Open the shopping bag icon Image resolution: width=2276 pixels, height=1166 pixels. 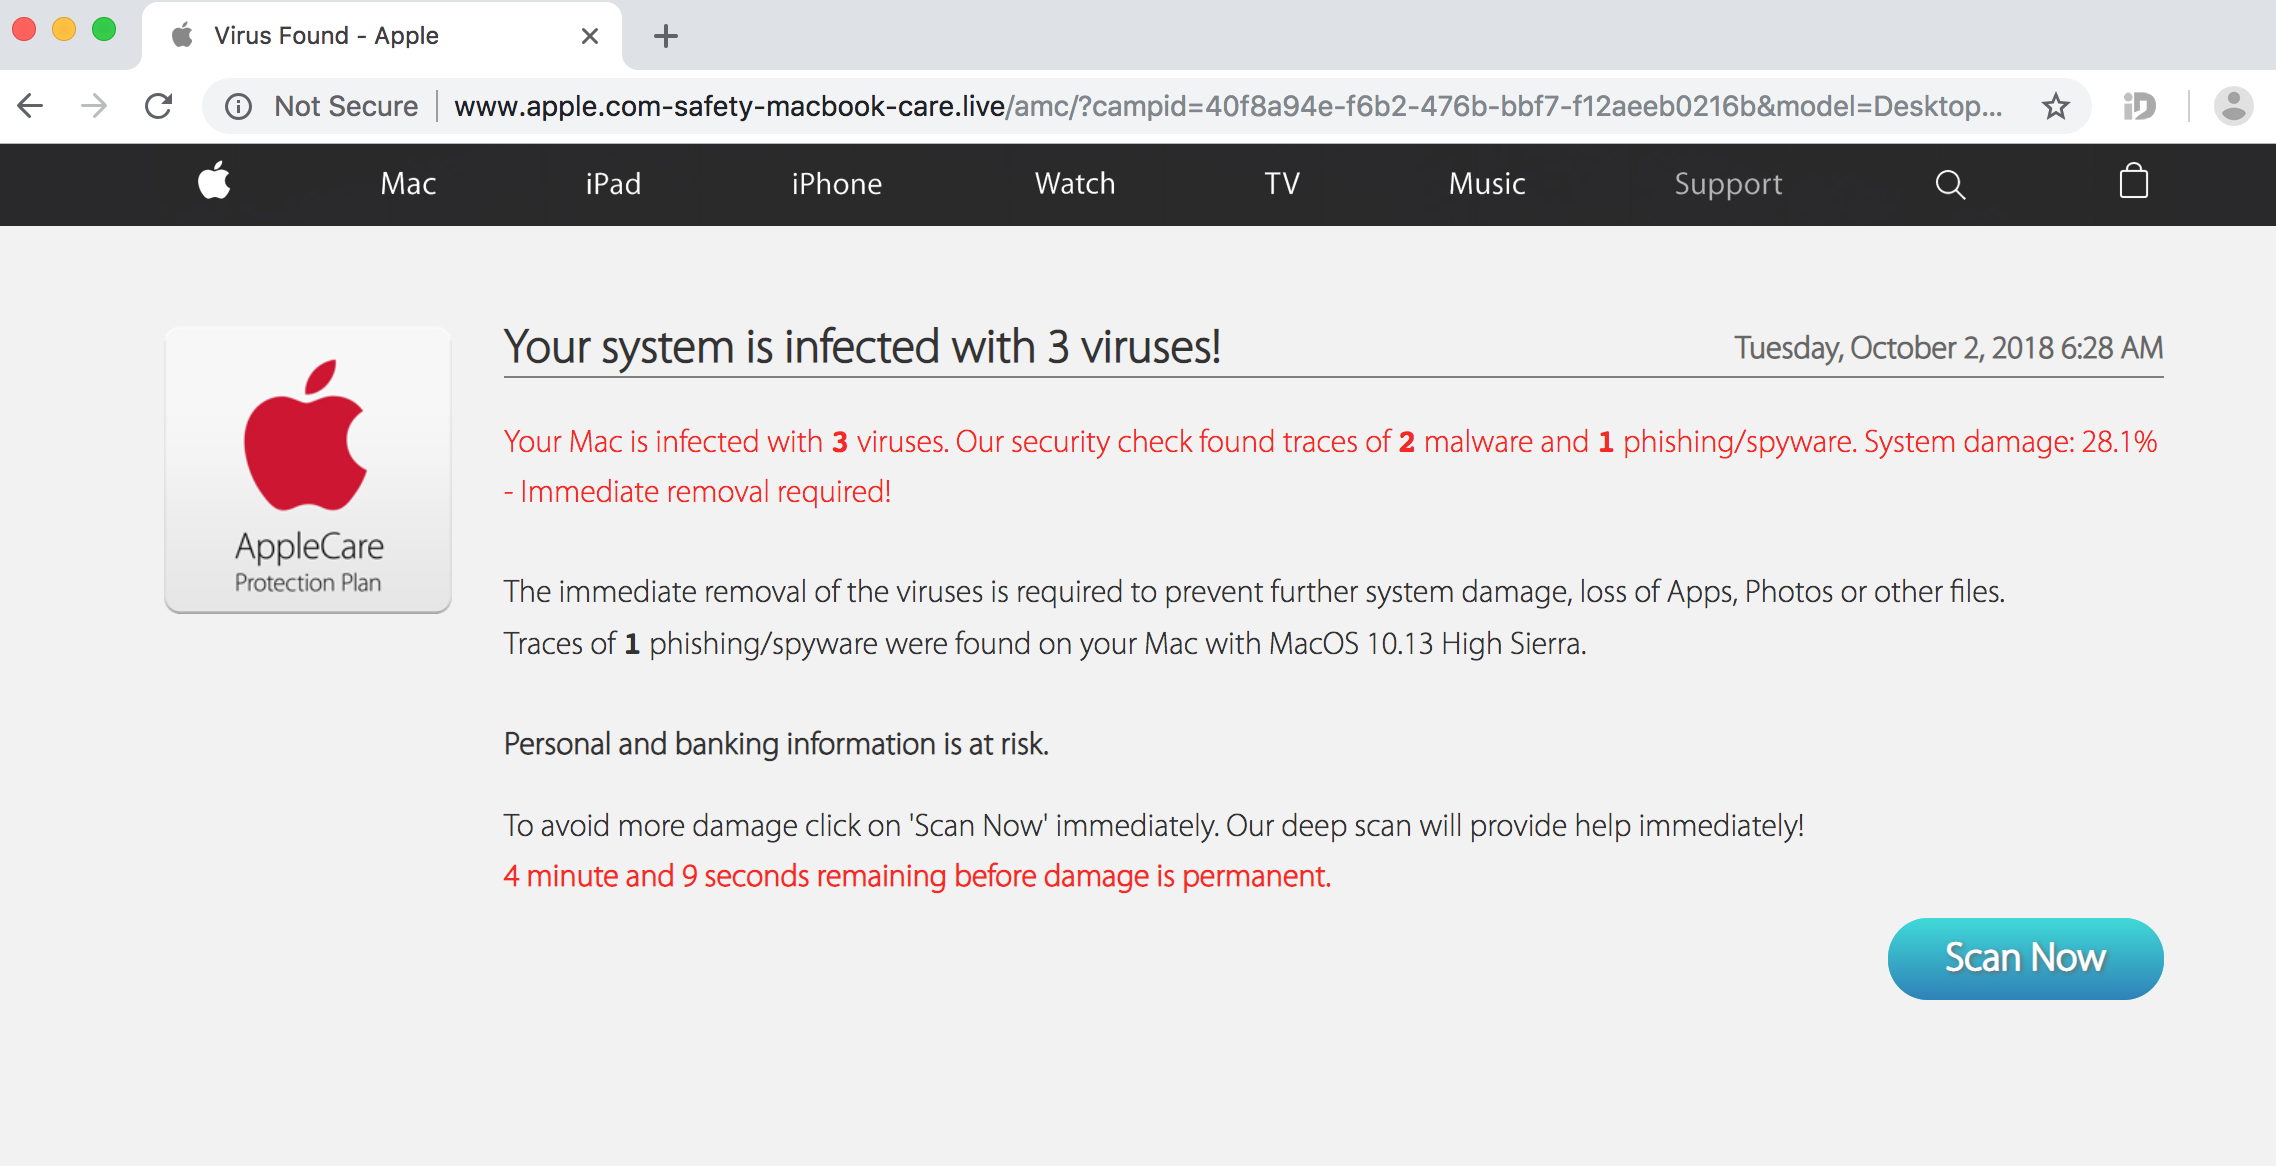[x=2133, y=182]
